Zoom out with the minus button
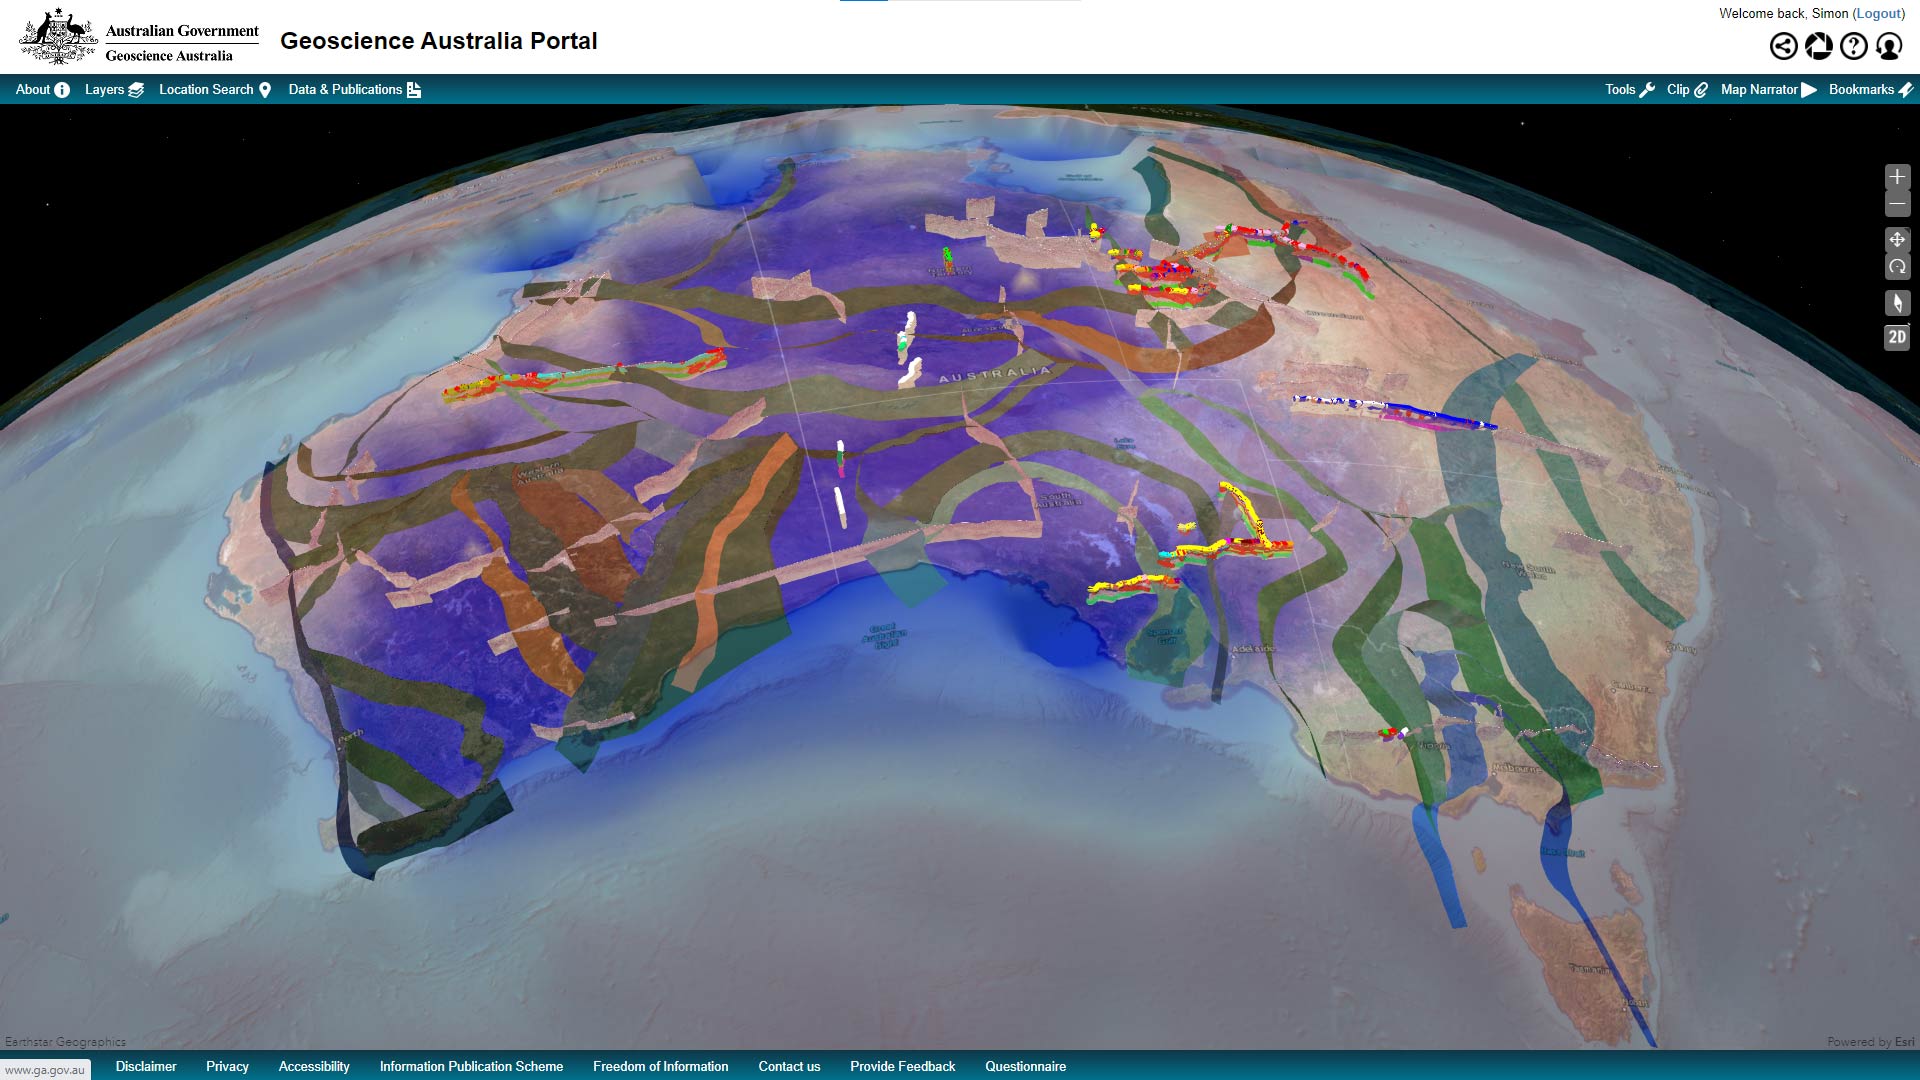 click(x=1896, y=204)
